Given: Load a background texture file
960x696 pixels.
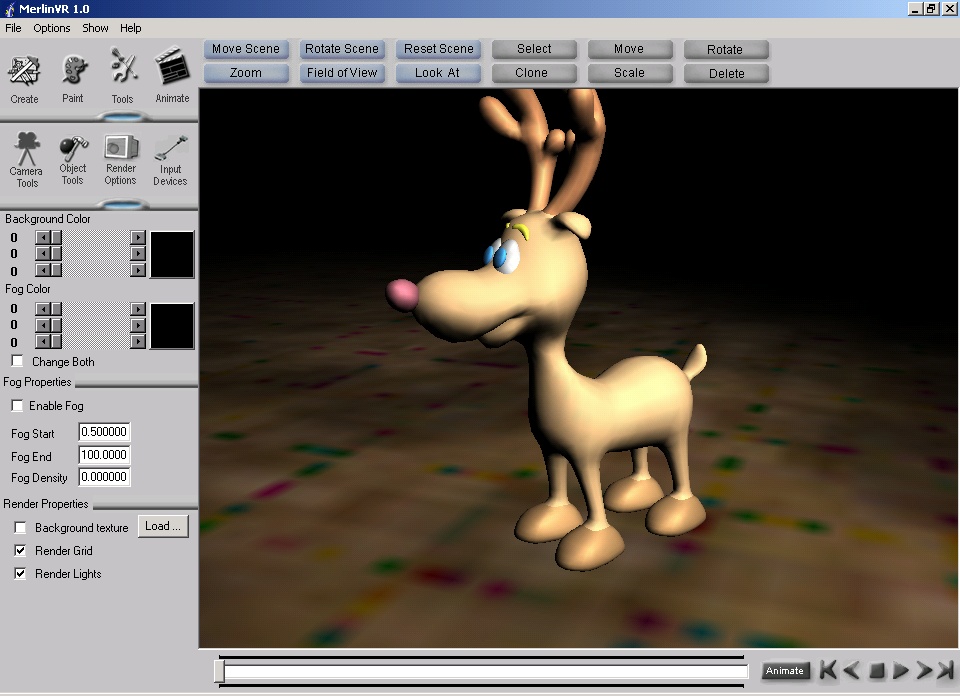Looking at the screenshot, I should tap(163, 526).
